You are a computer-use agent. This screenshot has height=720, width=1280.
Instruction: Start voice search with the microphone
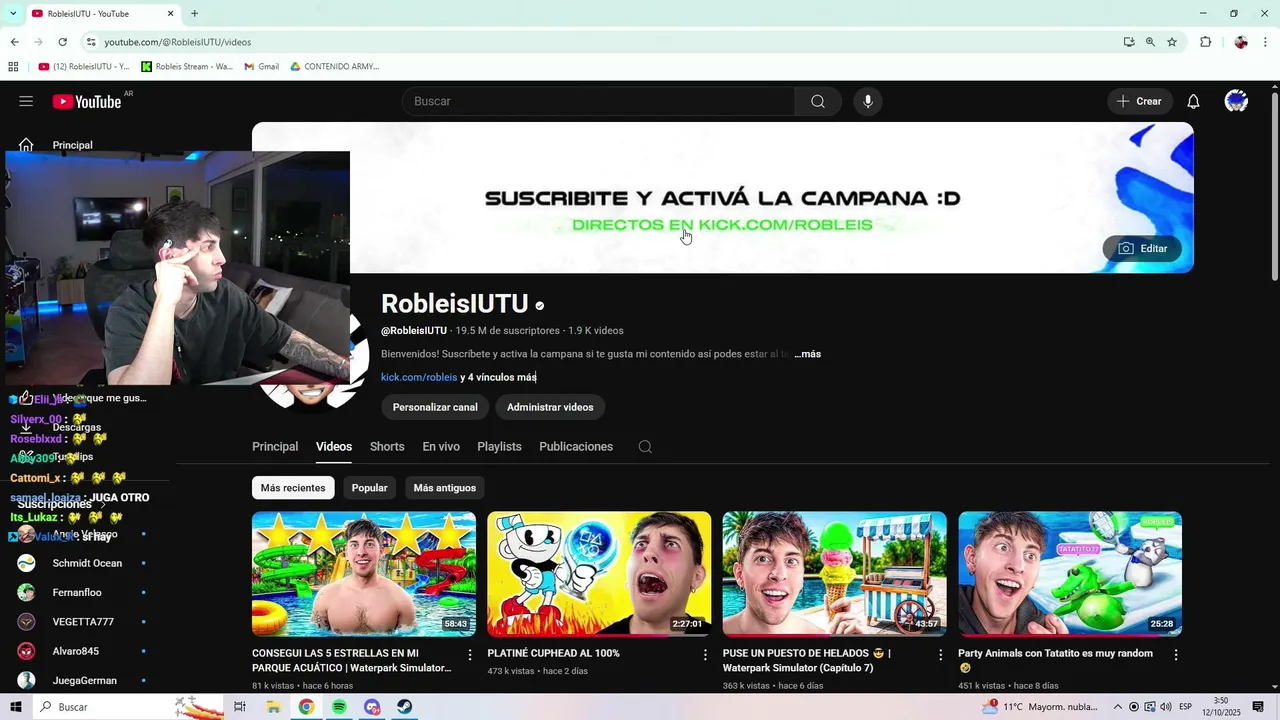coord(868,101)
